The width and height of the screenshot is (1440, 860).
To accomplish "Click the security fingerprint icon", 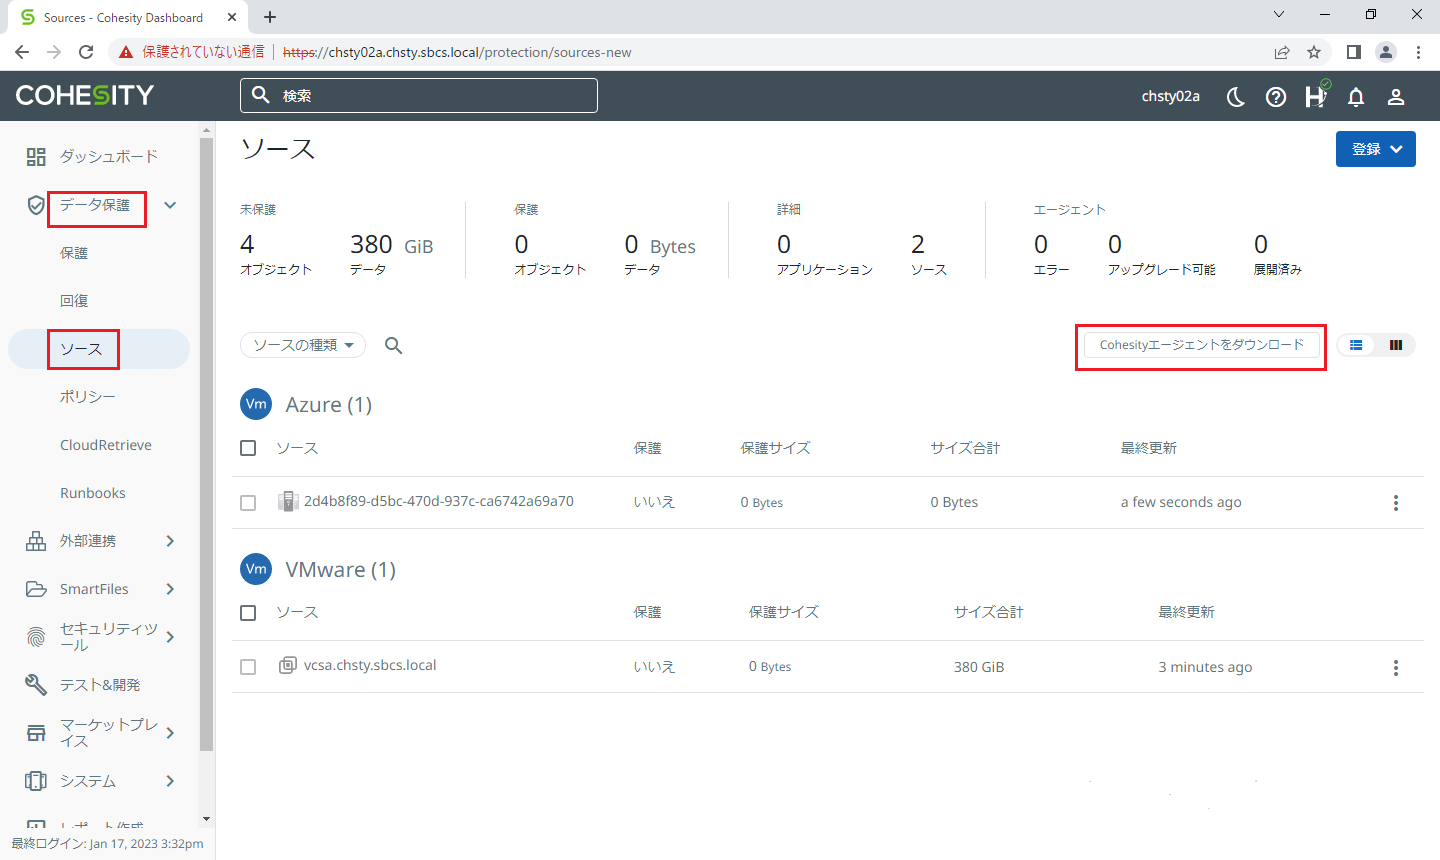I will [x=36, y=637].
